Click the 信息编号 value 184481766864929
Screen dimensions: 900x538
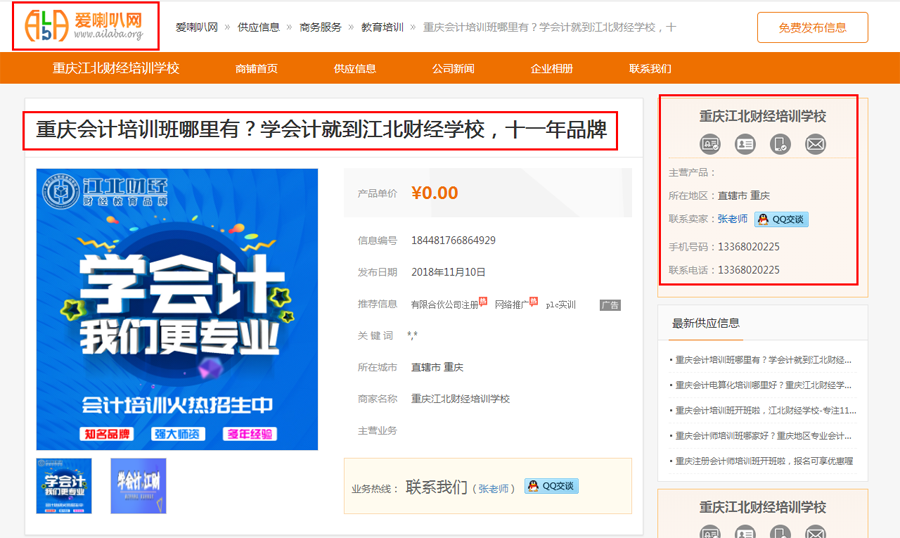[x=453, y=241]
